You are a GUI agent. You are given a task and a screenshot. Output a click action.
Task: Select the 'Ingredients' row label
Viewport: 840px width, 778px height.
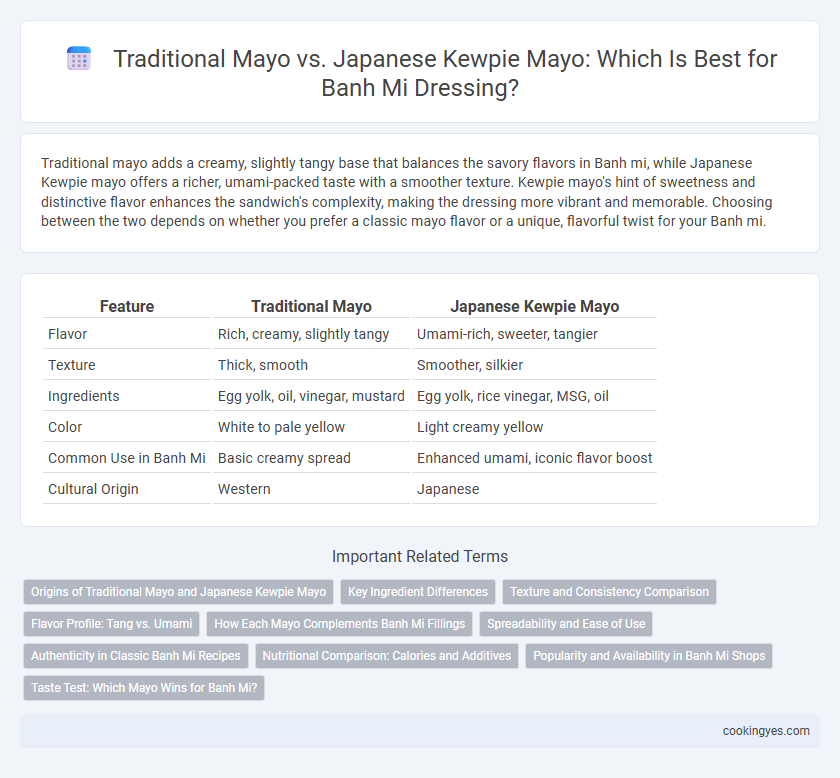point(84,396)
